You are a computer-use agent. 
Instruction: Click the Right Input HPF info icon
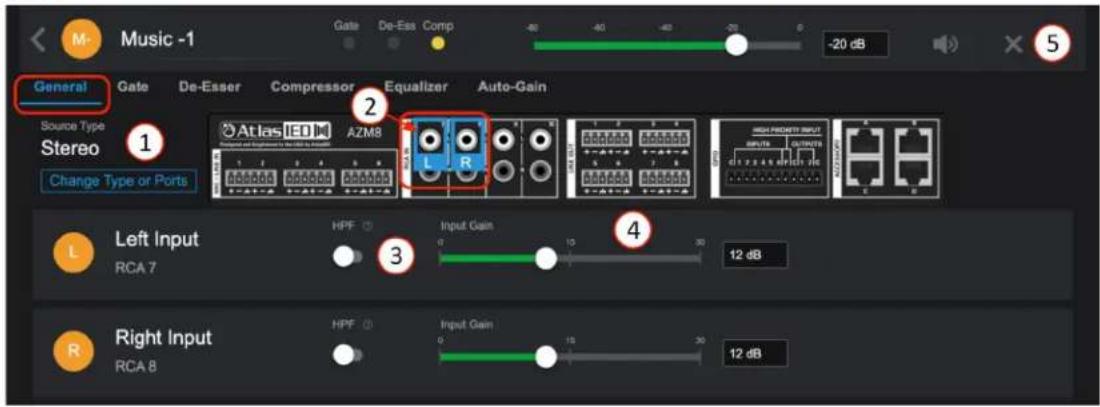point(368,326)
